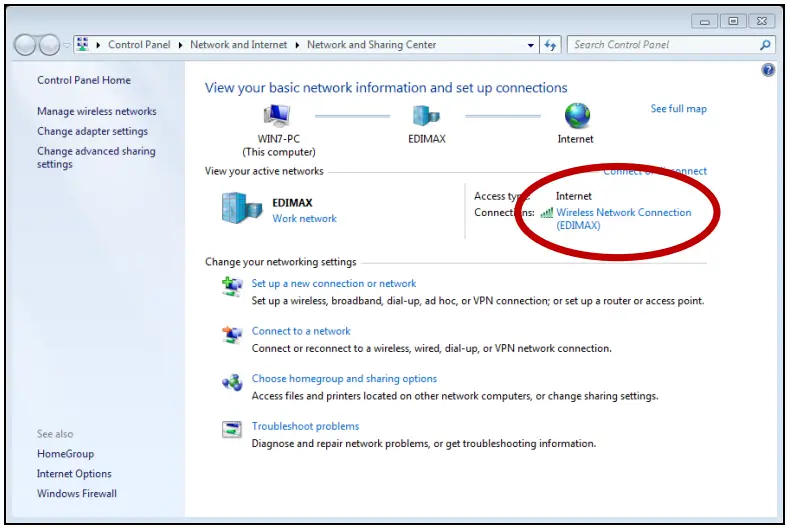Select Control Panel breadcrumb
The width and height of the screenshot is (789, 528).
coord(139,45)
